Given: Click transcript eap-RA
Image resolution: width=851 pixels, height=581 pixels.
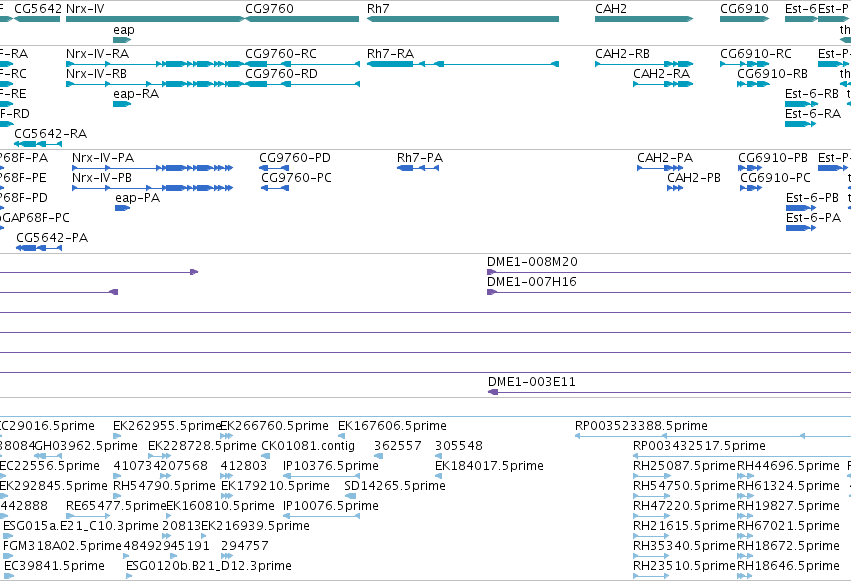Looking at the screenshot, I should [x=122, y=104].
